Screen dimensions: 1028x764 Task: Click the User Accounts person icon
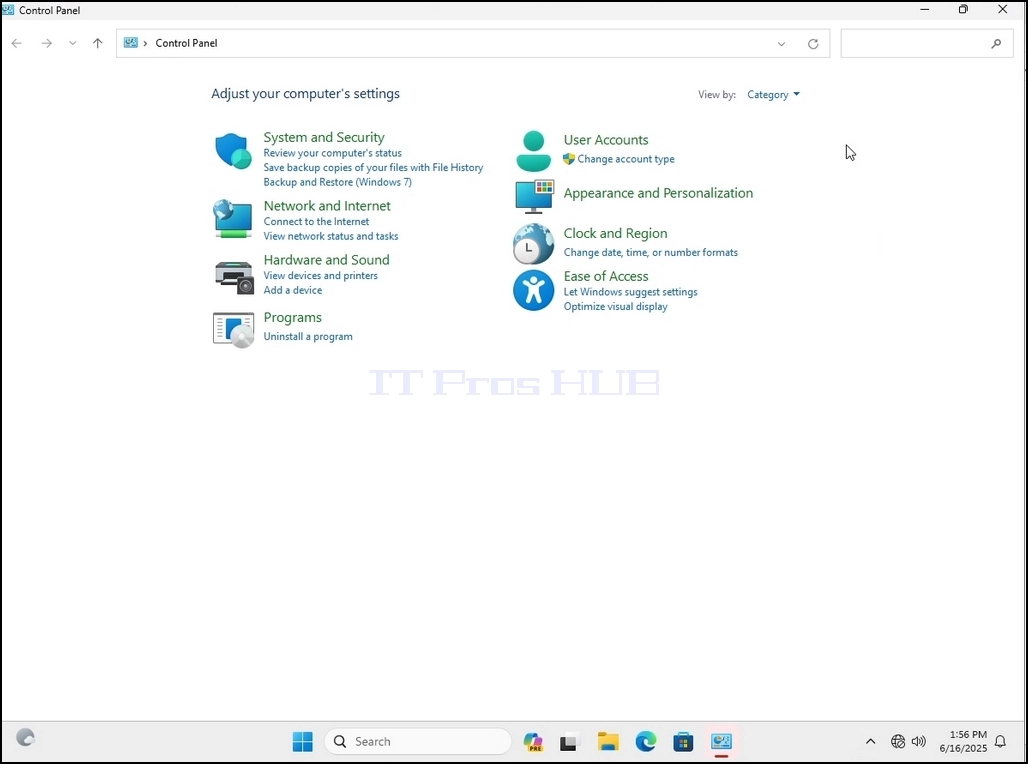[533, 151]
